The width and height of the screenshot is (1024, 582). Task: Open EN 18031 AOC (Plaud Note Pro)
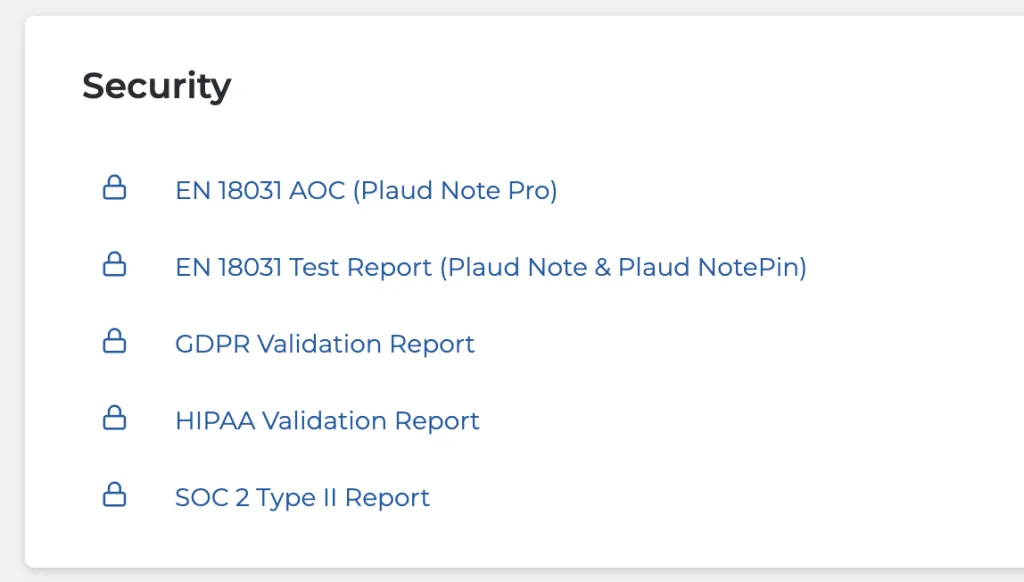pos(366,190)
